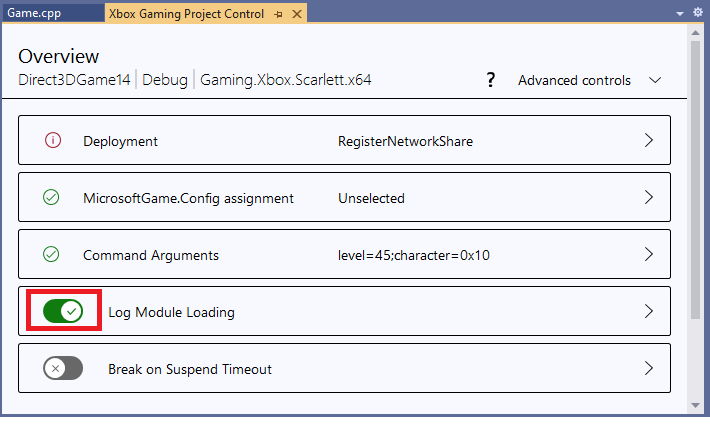The width and height of the screenshot is (710, 430).
Task: Click the vertical scrollbar thumb
Action: click(x=696, y=180)
